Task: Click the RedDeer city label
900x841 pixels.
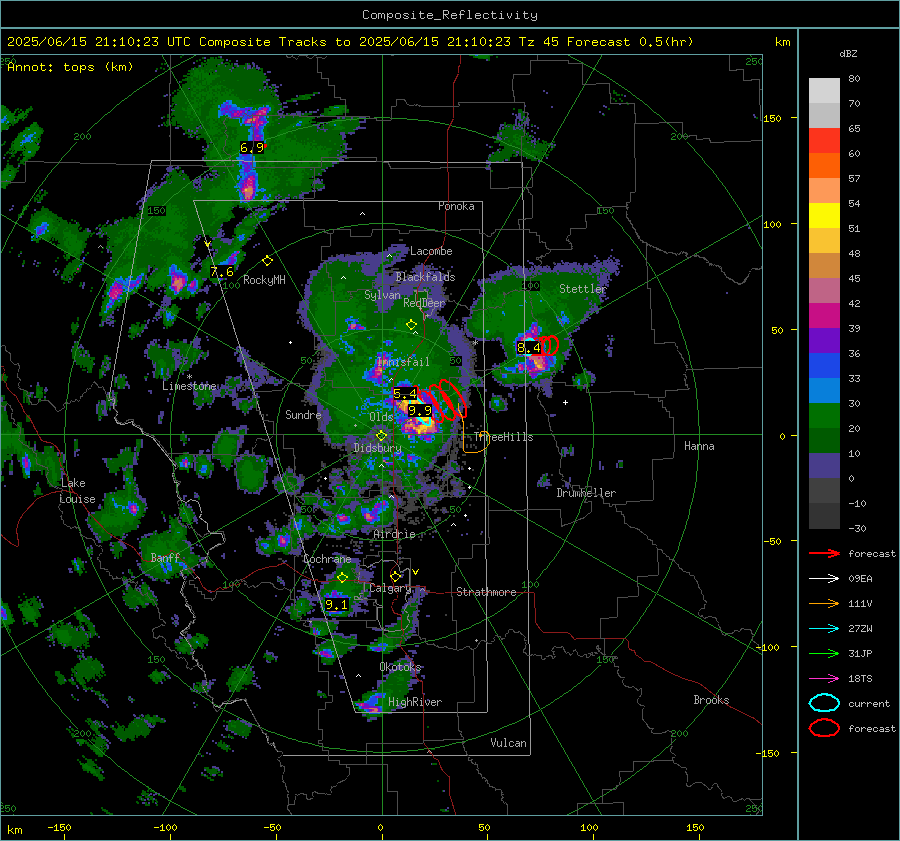Action: click(x=424, y=303)
